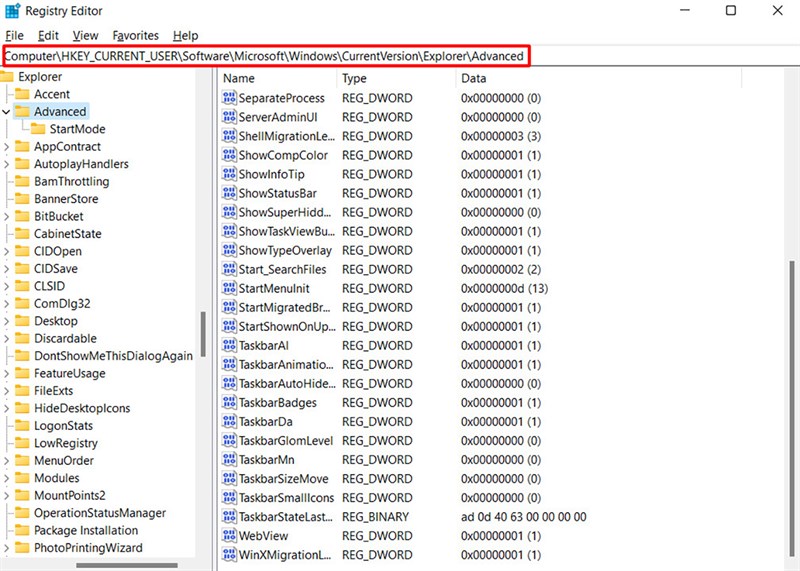
Task: Click the LogonStats folder icon
Action: click(22, 426)
